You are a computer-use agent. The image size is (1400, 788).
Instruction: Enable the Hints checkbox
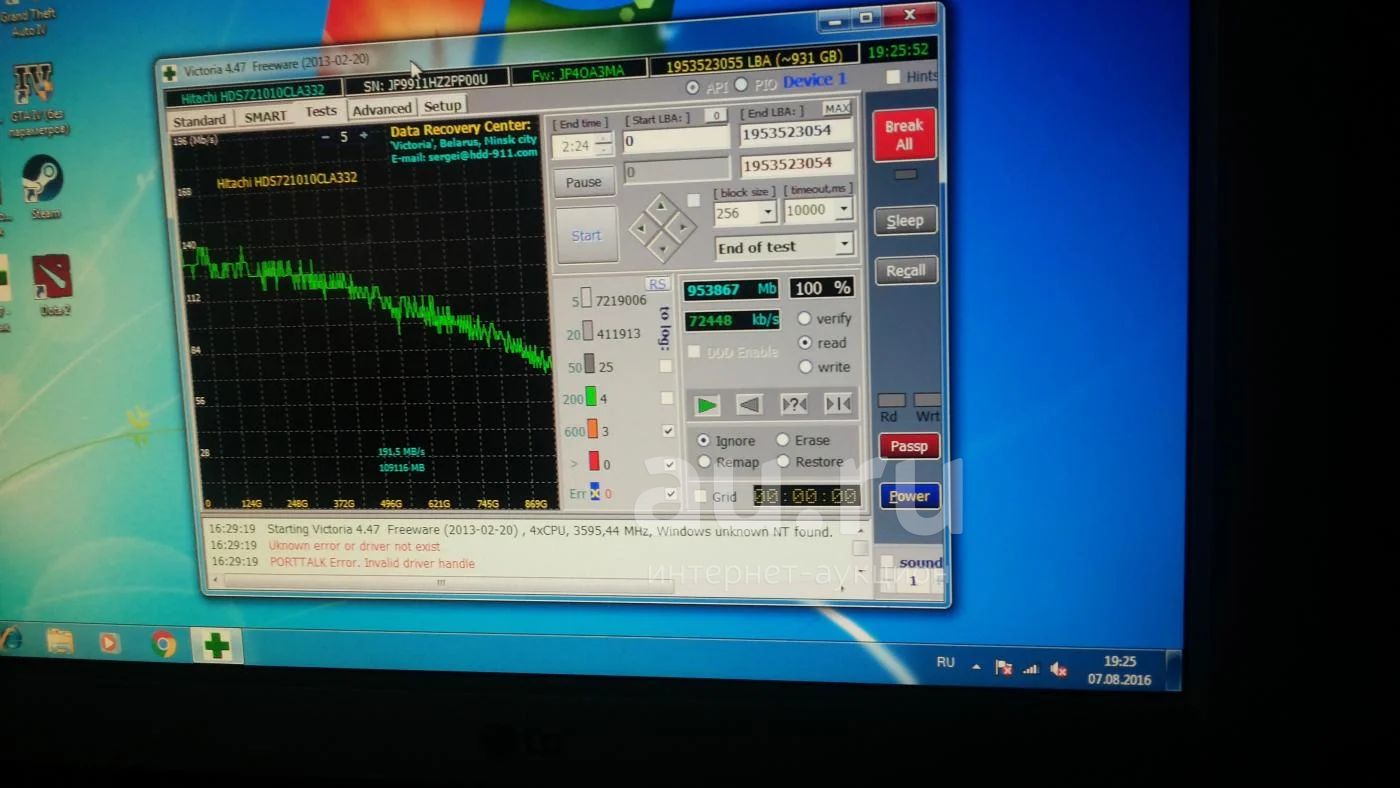(x=893, y=77)
